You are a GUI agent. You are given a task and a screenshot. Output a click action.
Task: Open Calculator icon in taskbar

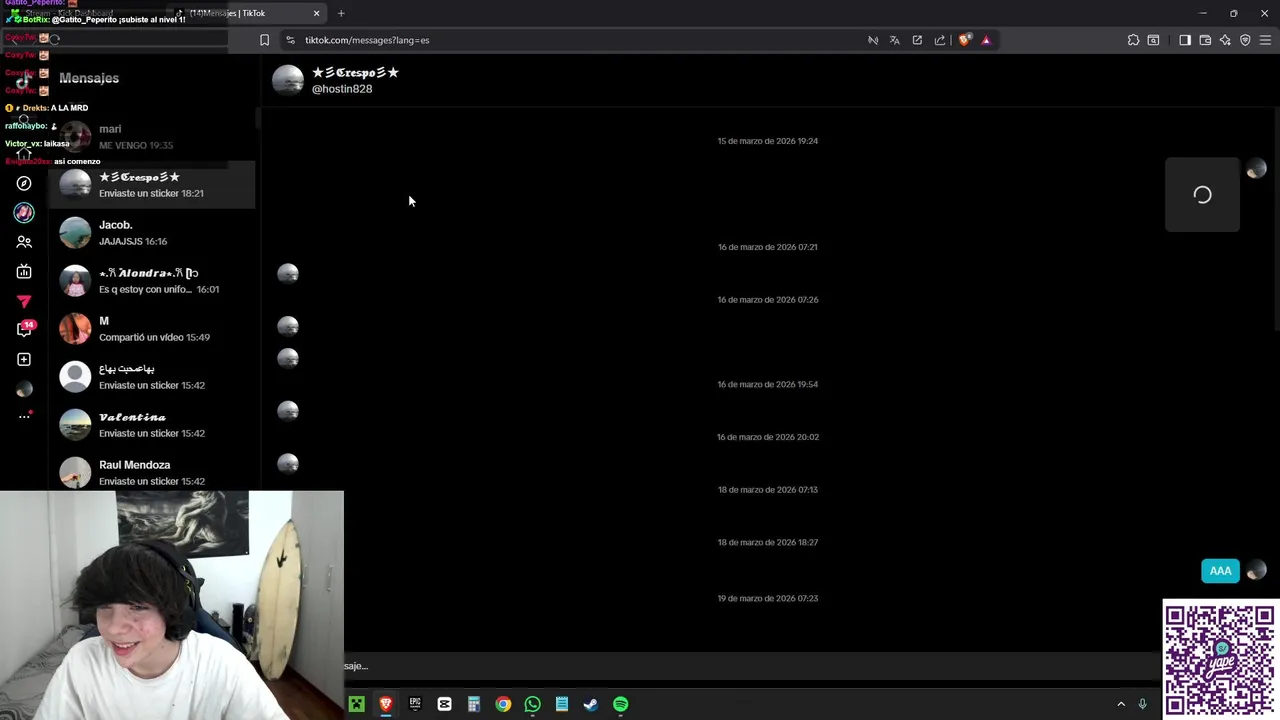[x=474, y=704]
